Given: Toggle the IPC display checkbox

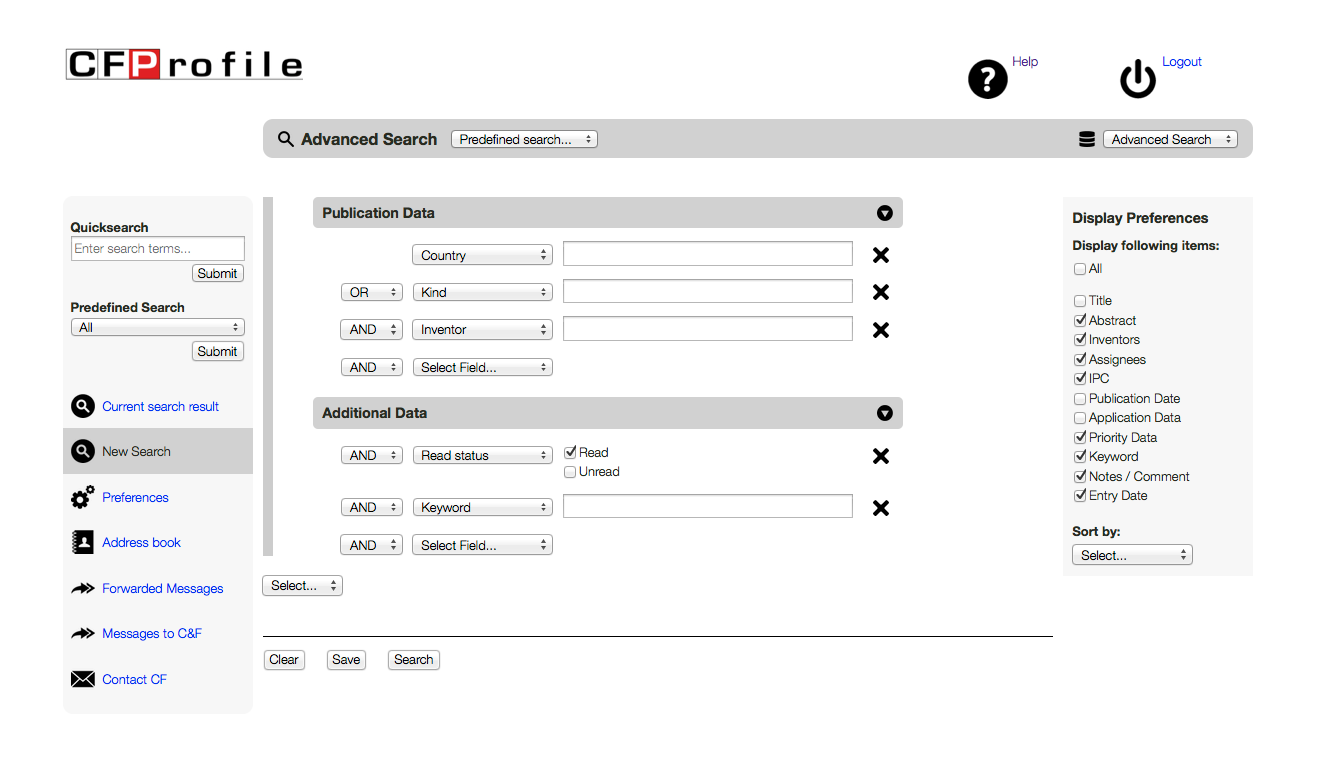Looking at the screenshot, I should 1080,379.
